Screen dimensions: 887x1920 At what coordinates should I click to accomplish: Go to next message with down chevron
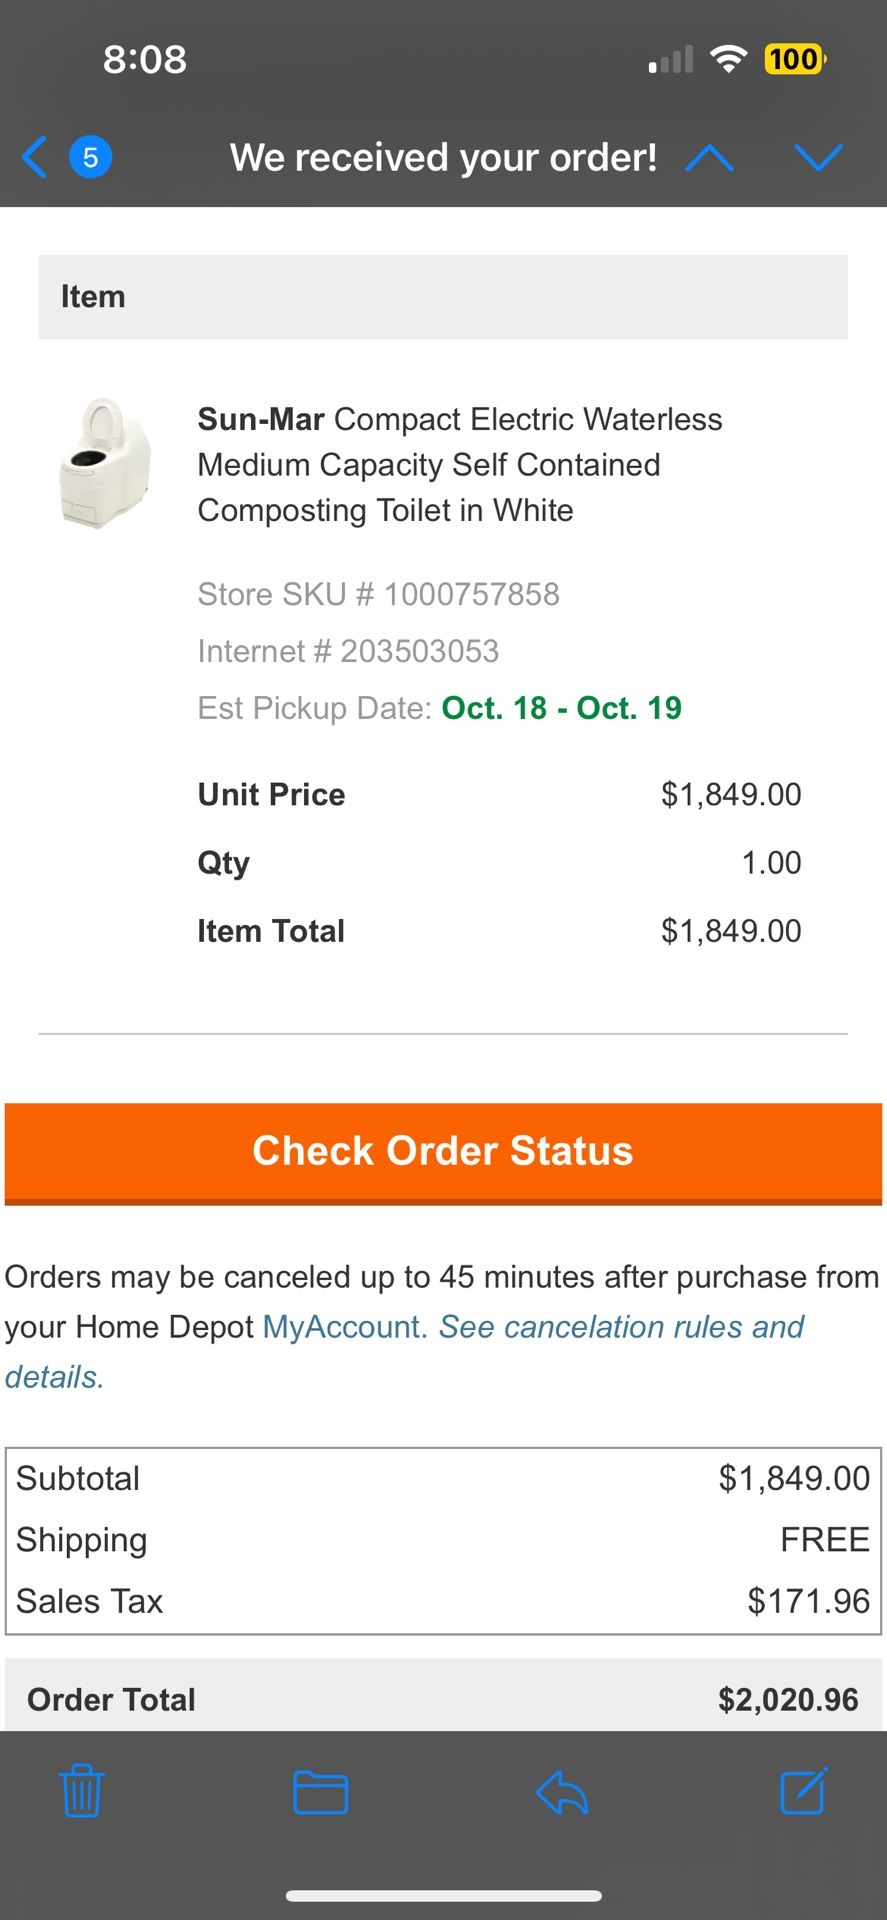pyautogui.click(x=818, y=158)
